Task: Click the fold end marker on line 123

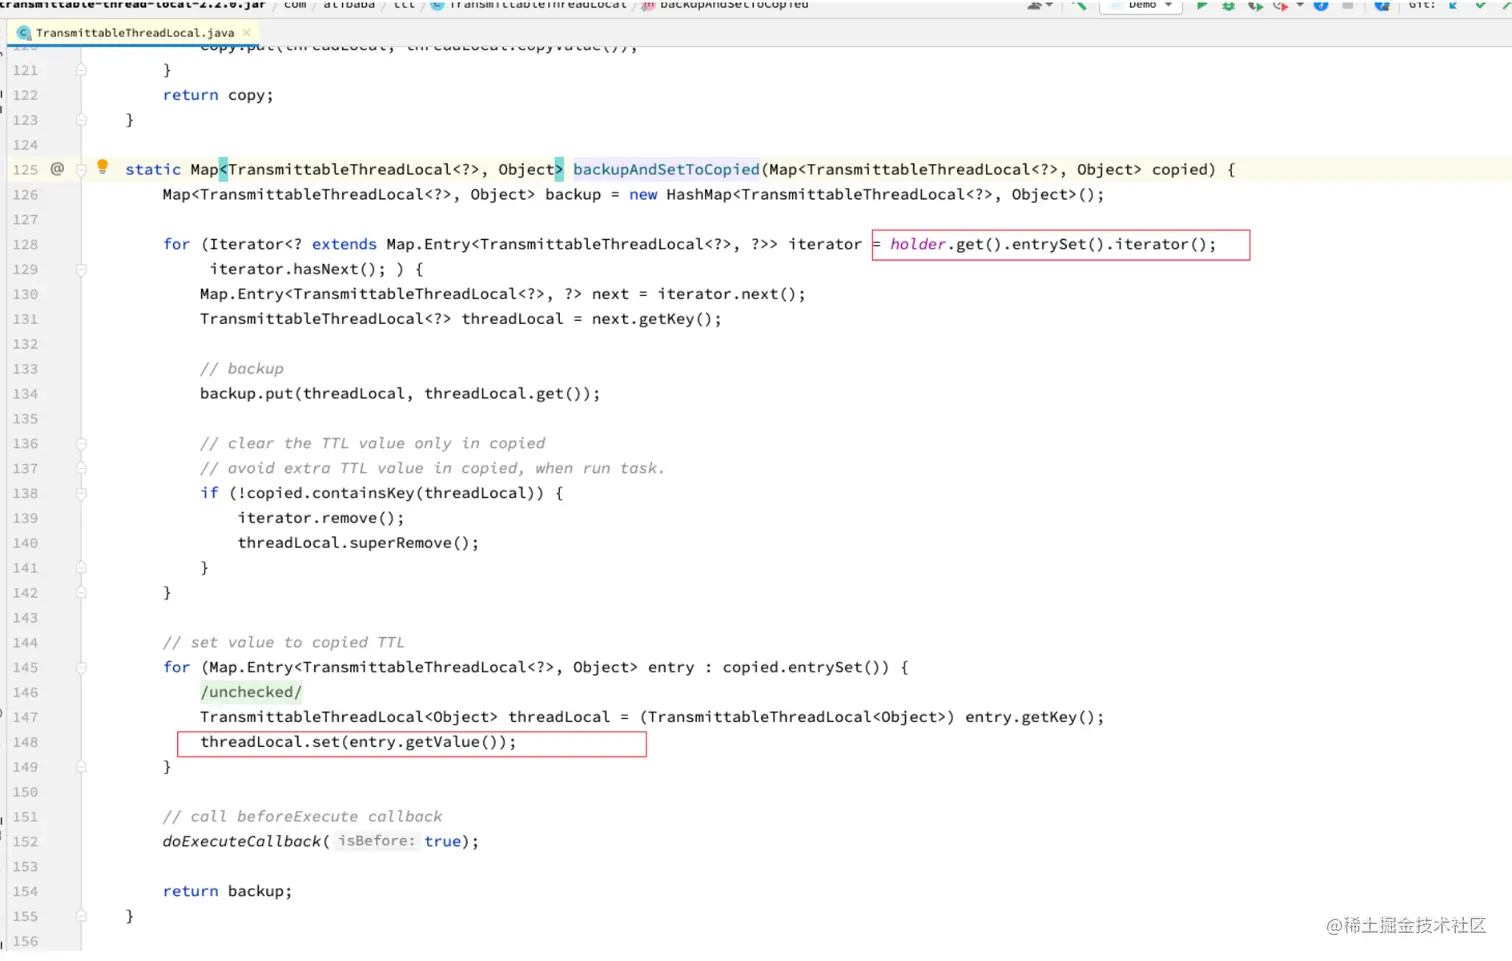Action: point(81,120)
